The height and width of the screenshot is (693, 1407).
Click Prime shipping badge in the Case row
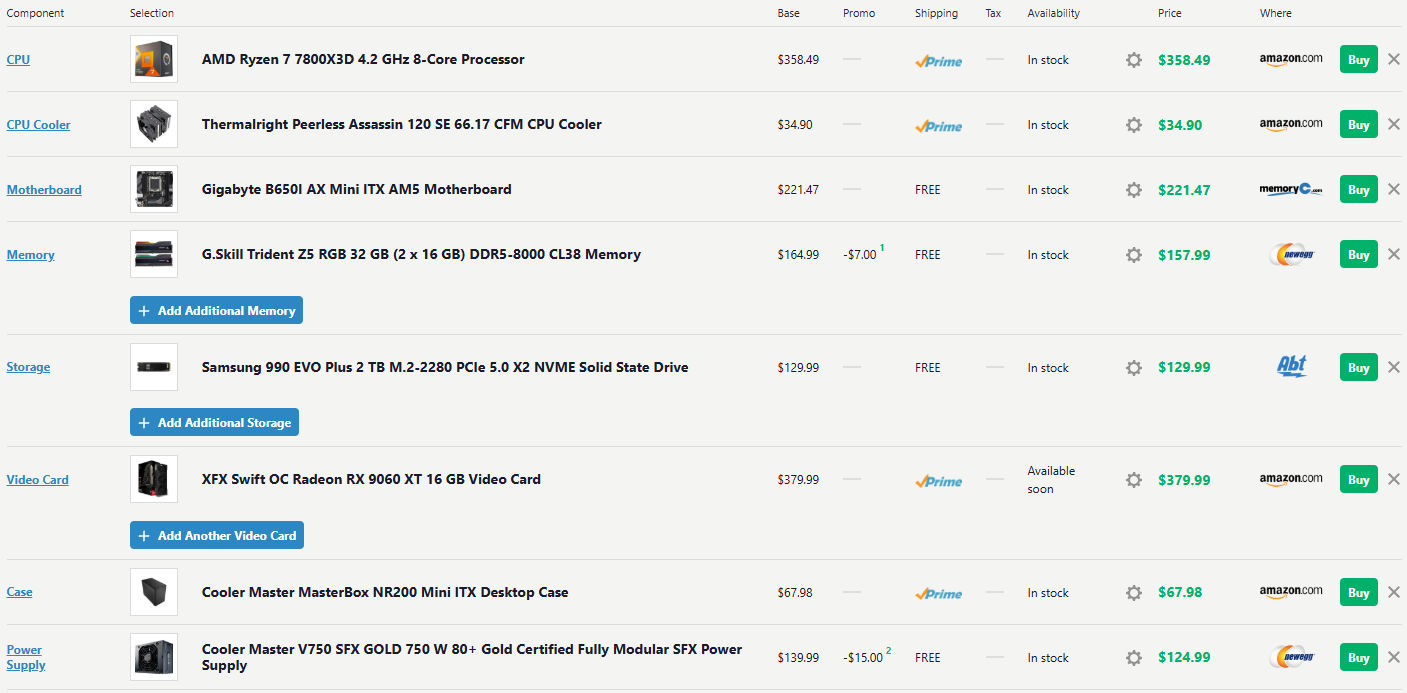pyautogui.click(x=938, y=594)
